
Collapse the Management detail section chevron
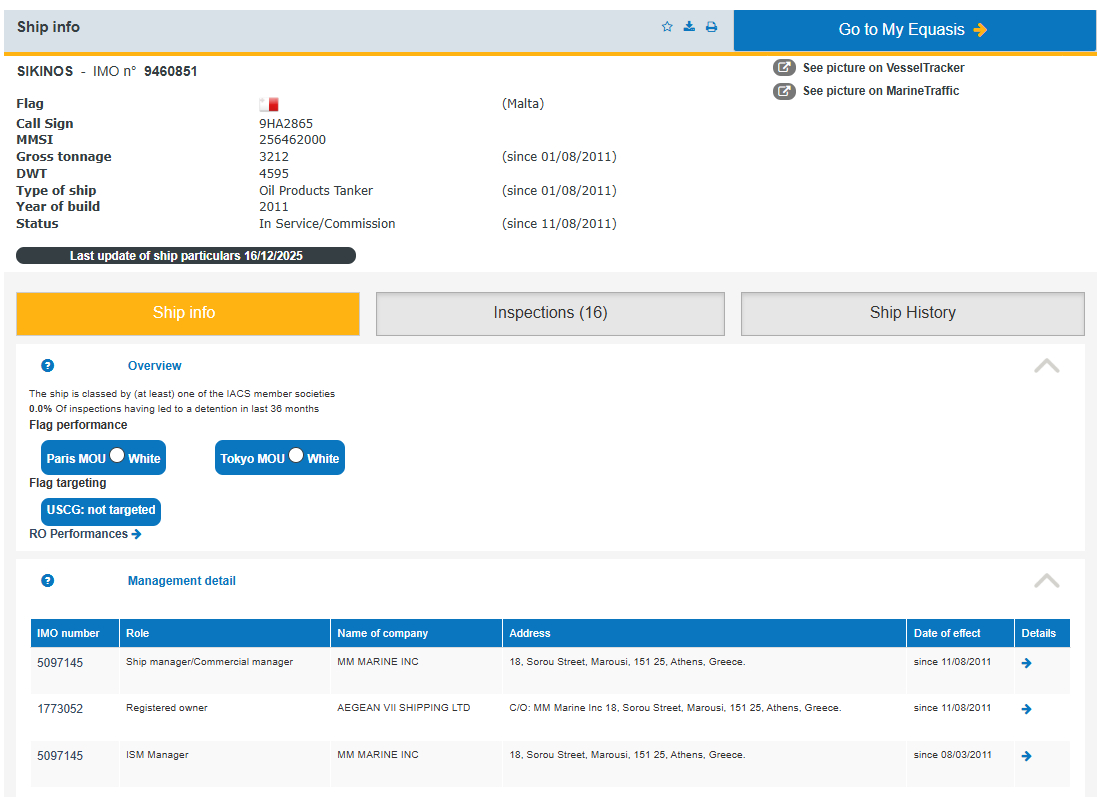pos(1046,581)
